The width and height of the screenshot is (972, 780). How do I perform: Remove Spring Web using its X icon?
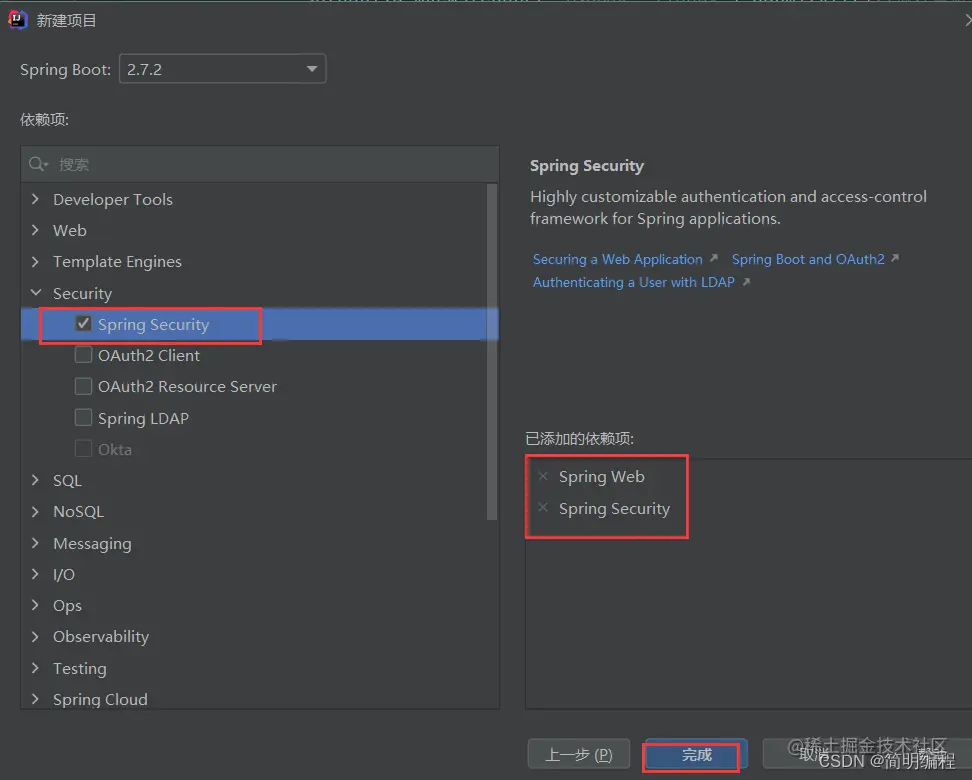[x=543, y=476]
